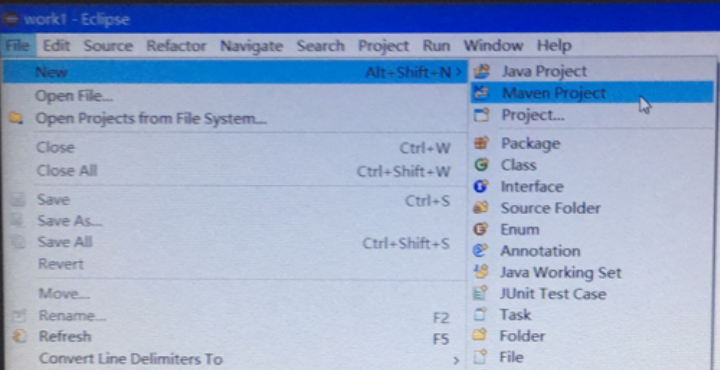The width and height of the screenshot is (720, 370).
Task: Click the Maven Project icon
Action: pyautogui.click(x=481, y=93)
